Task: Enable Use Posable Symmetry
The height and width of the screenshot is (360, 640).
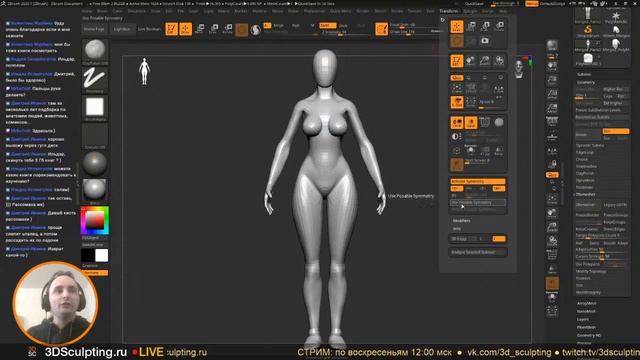Action: 478,202
